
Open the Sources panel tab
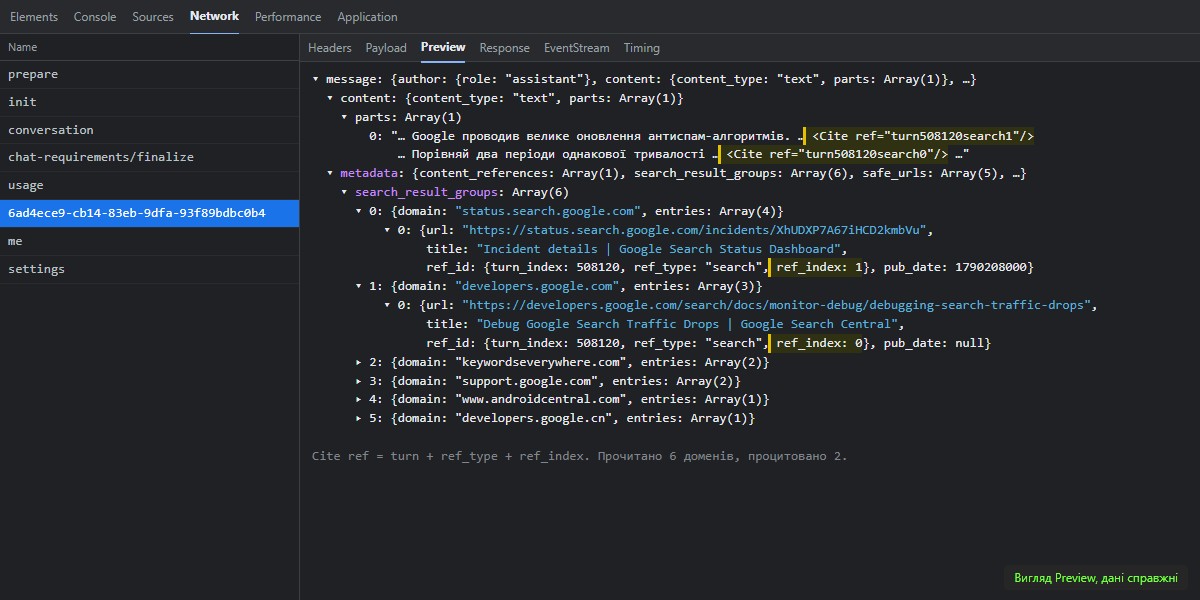(x=153, y=17)
